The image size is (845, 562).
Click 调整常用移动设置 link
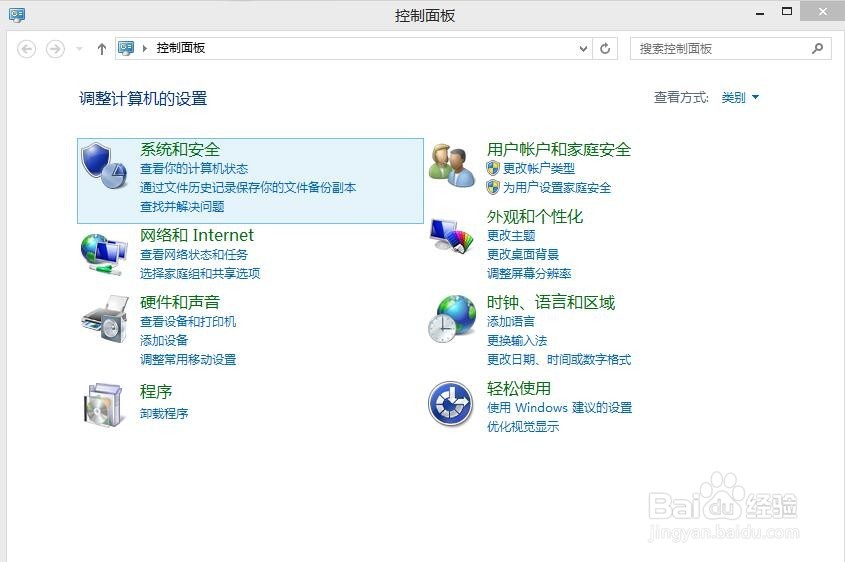coord(188,359)
